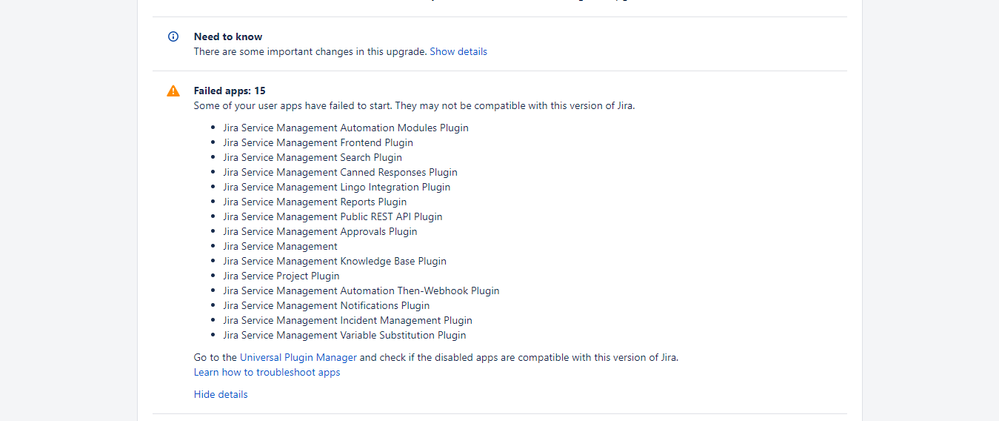
Task: Select Jira Service Management Variable Substitution Plugin
Action: [x=344, y=335]
